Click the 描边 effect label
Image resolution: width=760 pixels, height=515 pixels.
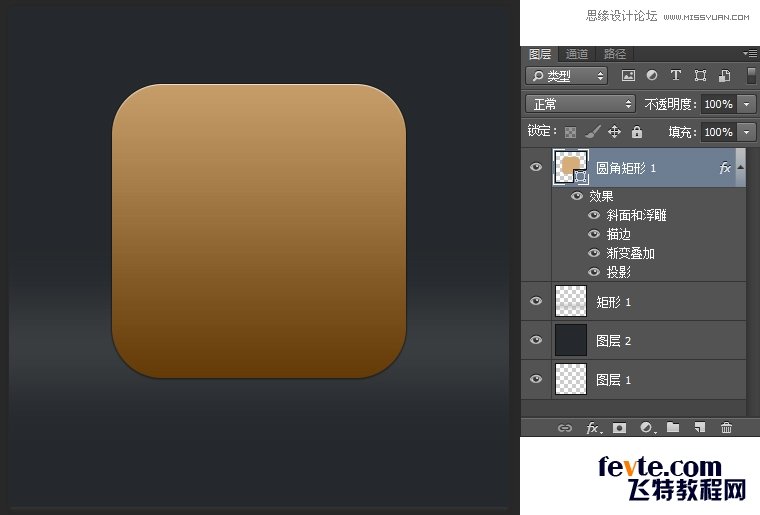[618, 234]
